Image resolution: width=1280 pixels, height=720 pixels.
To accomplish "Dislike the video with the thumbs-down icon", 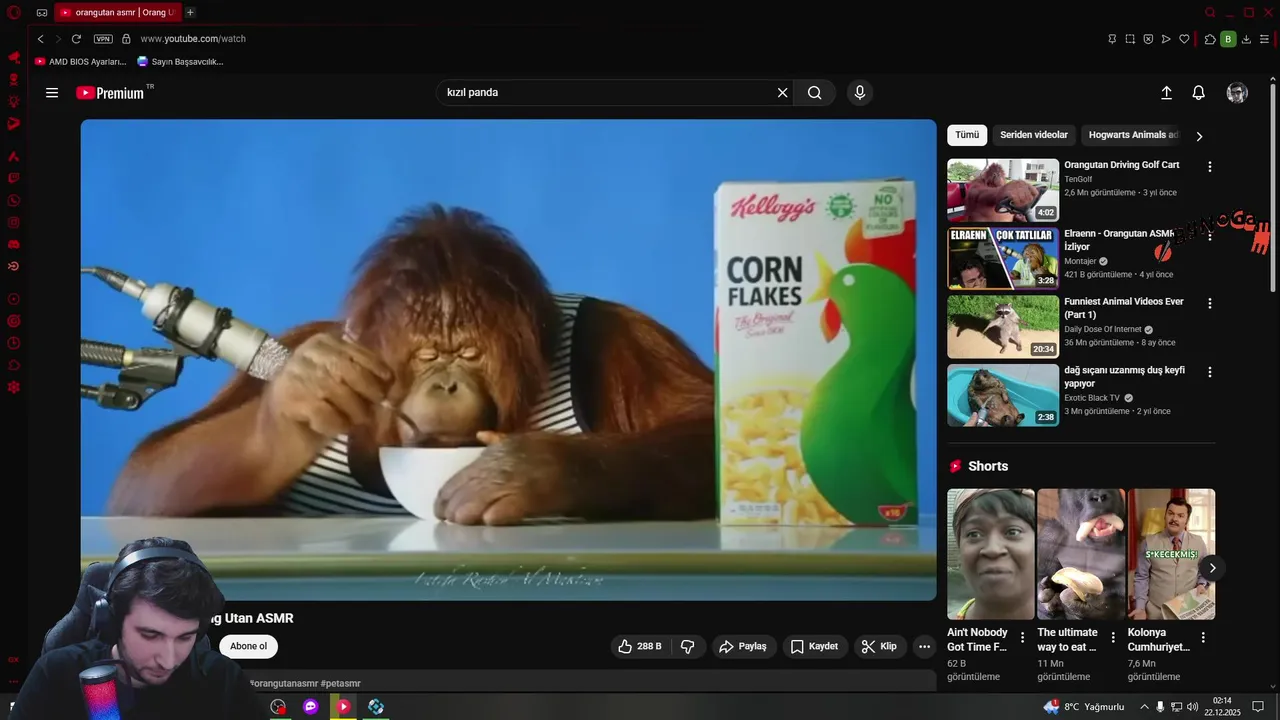I will (688, 646).
